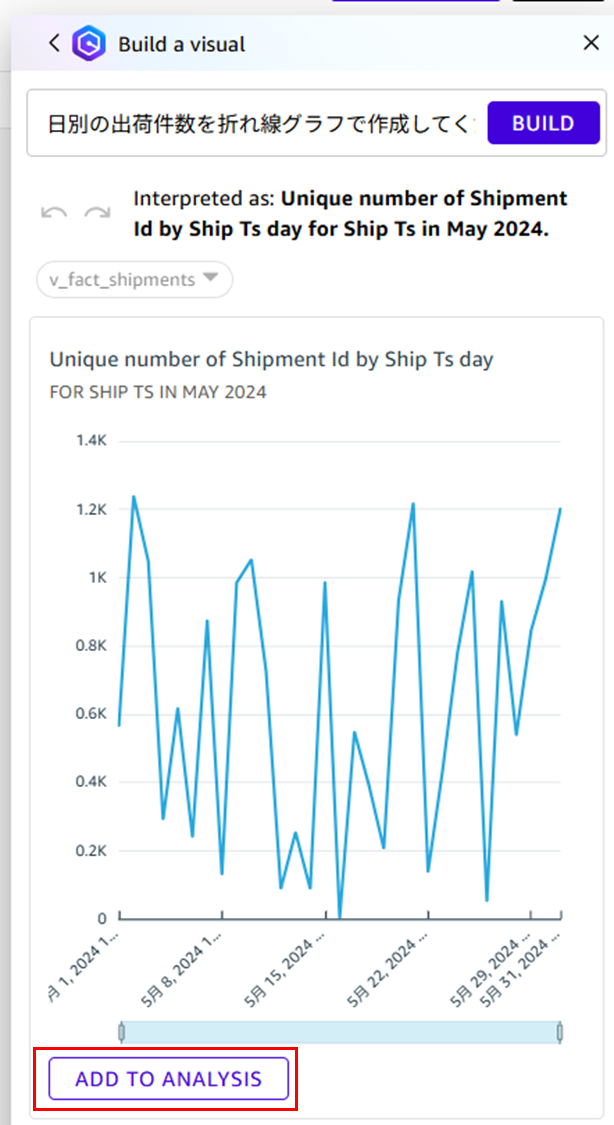The width and height of the screenshot is (614, 1125).
Task: Click the 1.4K y-axis label
Action: point(91,441)
